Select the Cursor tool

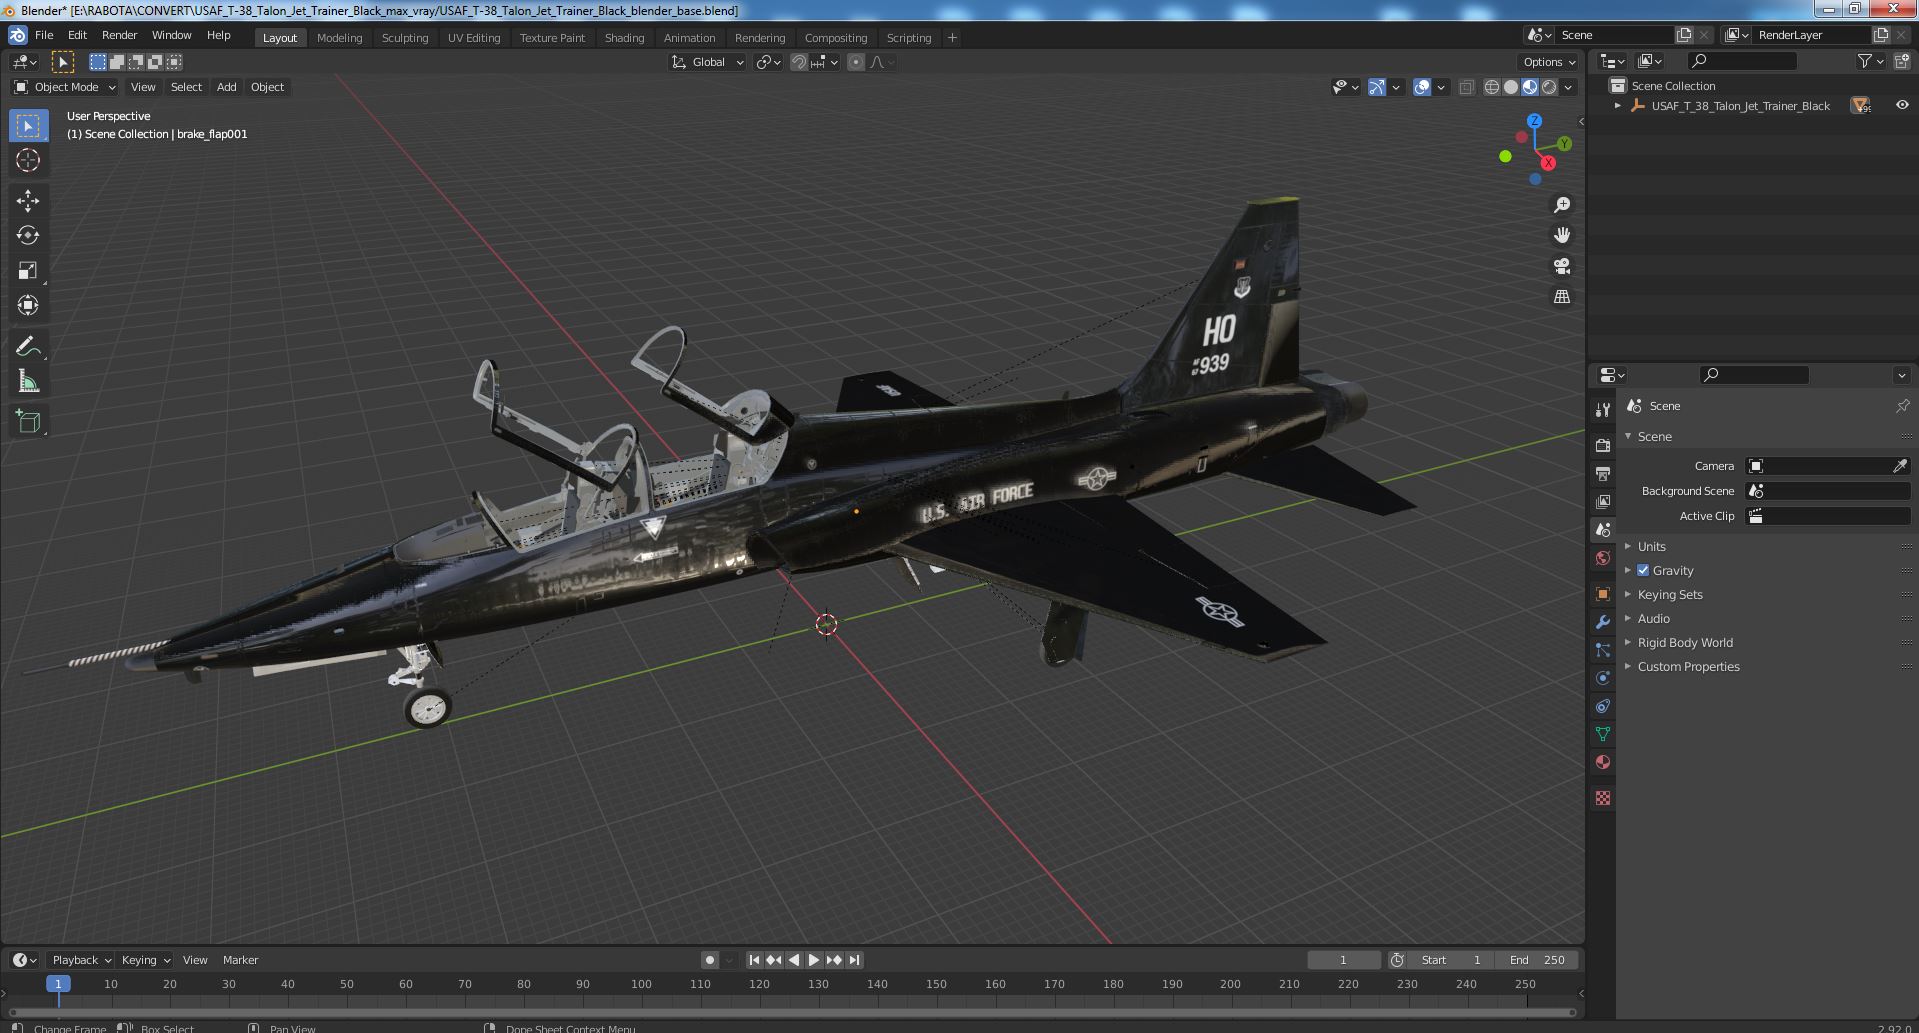pos(28,160)
